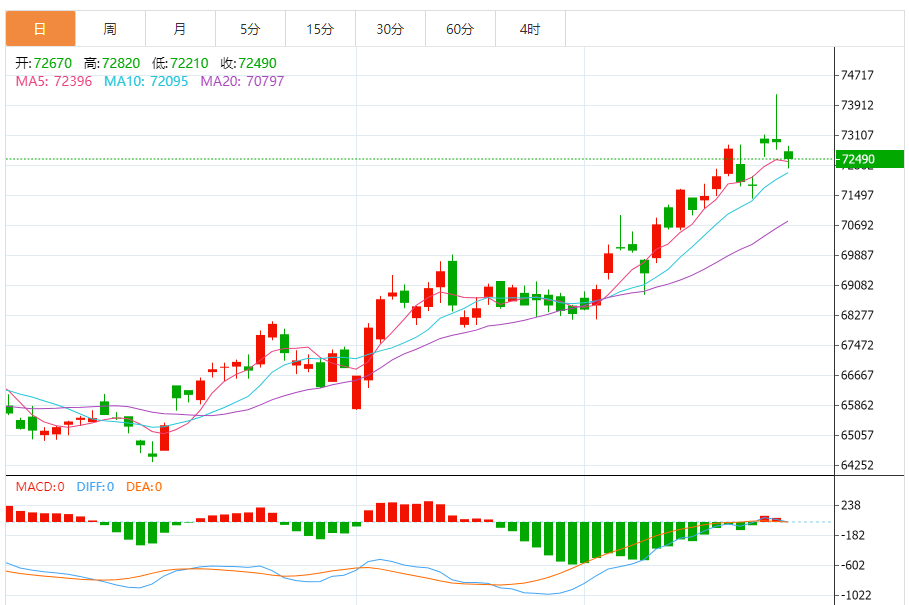
Task: Click the 65057 price axis label
Action: (857, 435)
